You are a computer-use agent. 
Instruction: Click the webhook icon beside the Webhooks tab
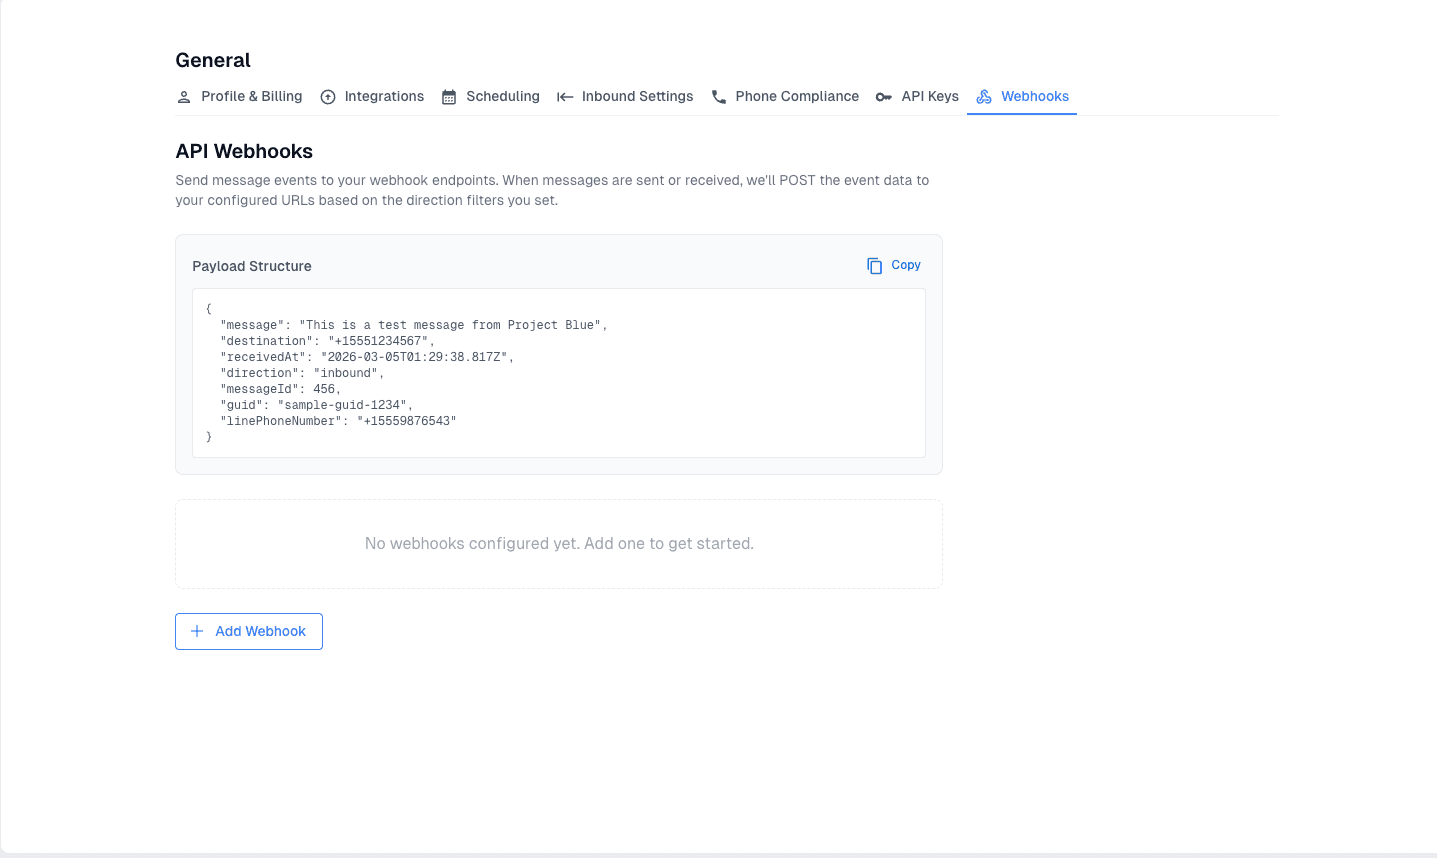(x=983, y=96)
